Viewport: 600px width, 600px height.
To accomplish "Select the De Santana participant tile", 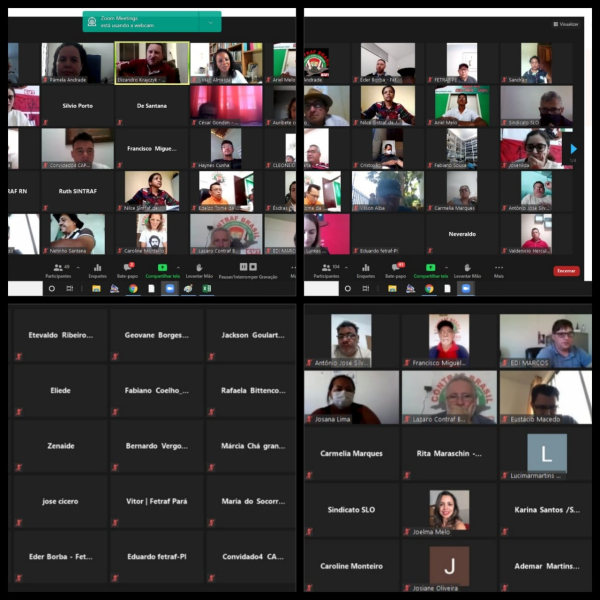I will click(x=152, y=106).
